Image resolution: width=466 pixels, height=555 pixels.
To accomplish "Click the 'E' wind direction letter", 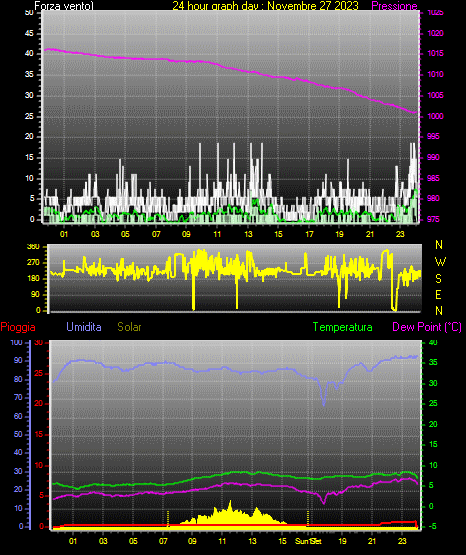I will (x=438, y=294).
